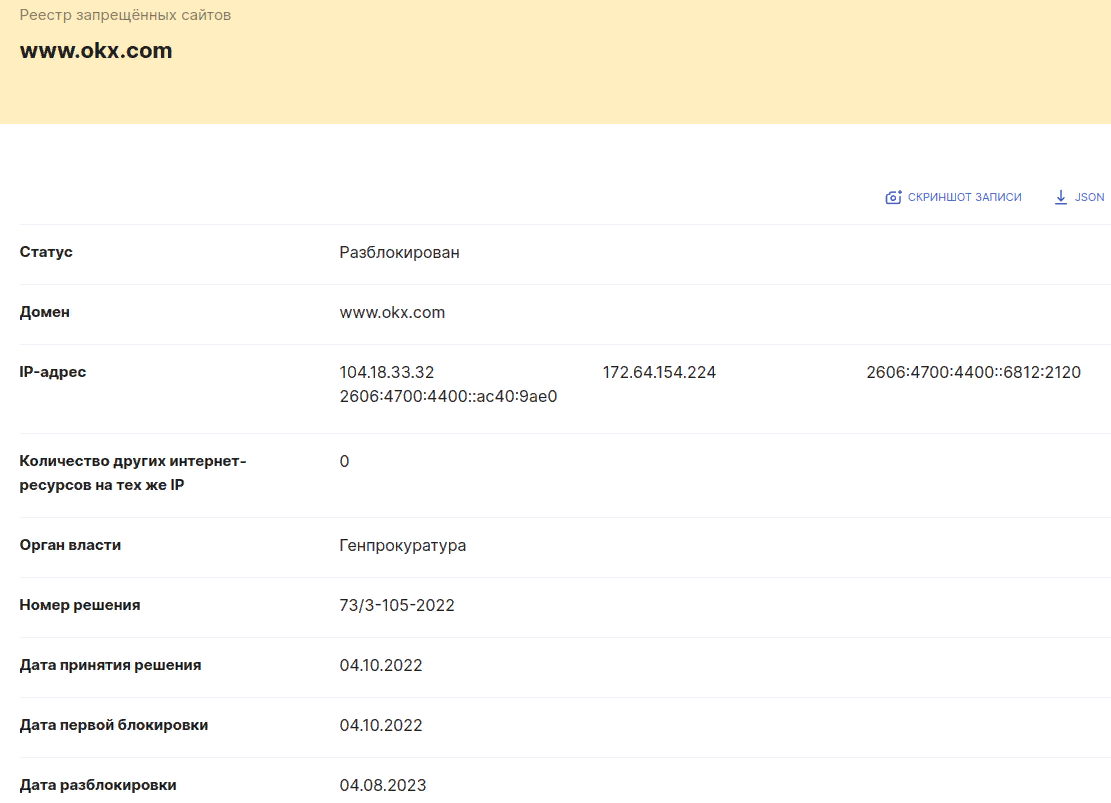Click IPv6 address 2606:4700:4400::6812:2120
The image size is (1111, 803).
coord(974,372)
